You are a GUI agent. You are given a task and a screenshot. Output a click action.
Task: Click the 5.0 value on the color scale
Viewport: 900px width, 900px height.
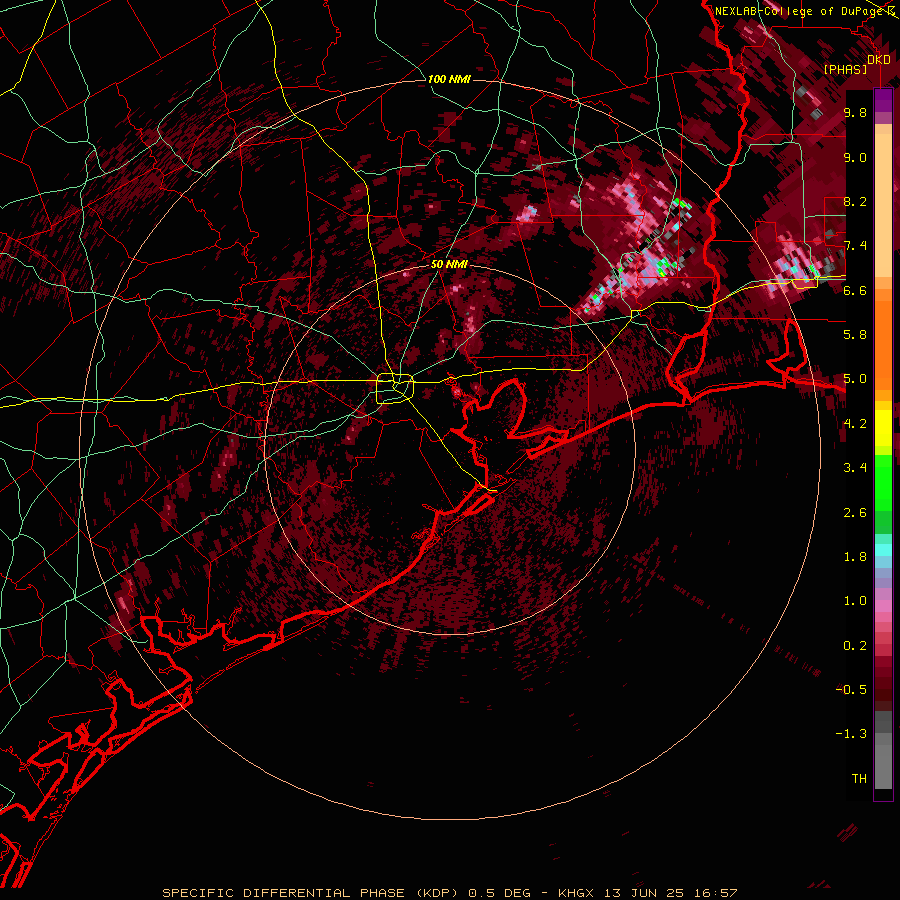[x=855, y=379]
